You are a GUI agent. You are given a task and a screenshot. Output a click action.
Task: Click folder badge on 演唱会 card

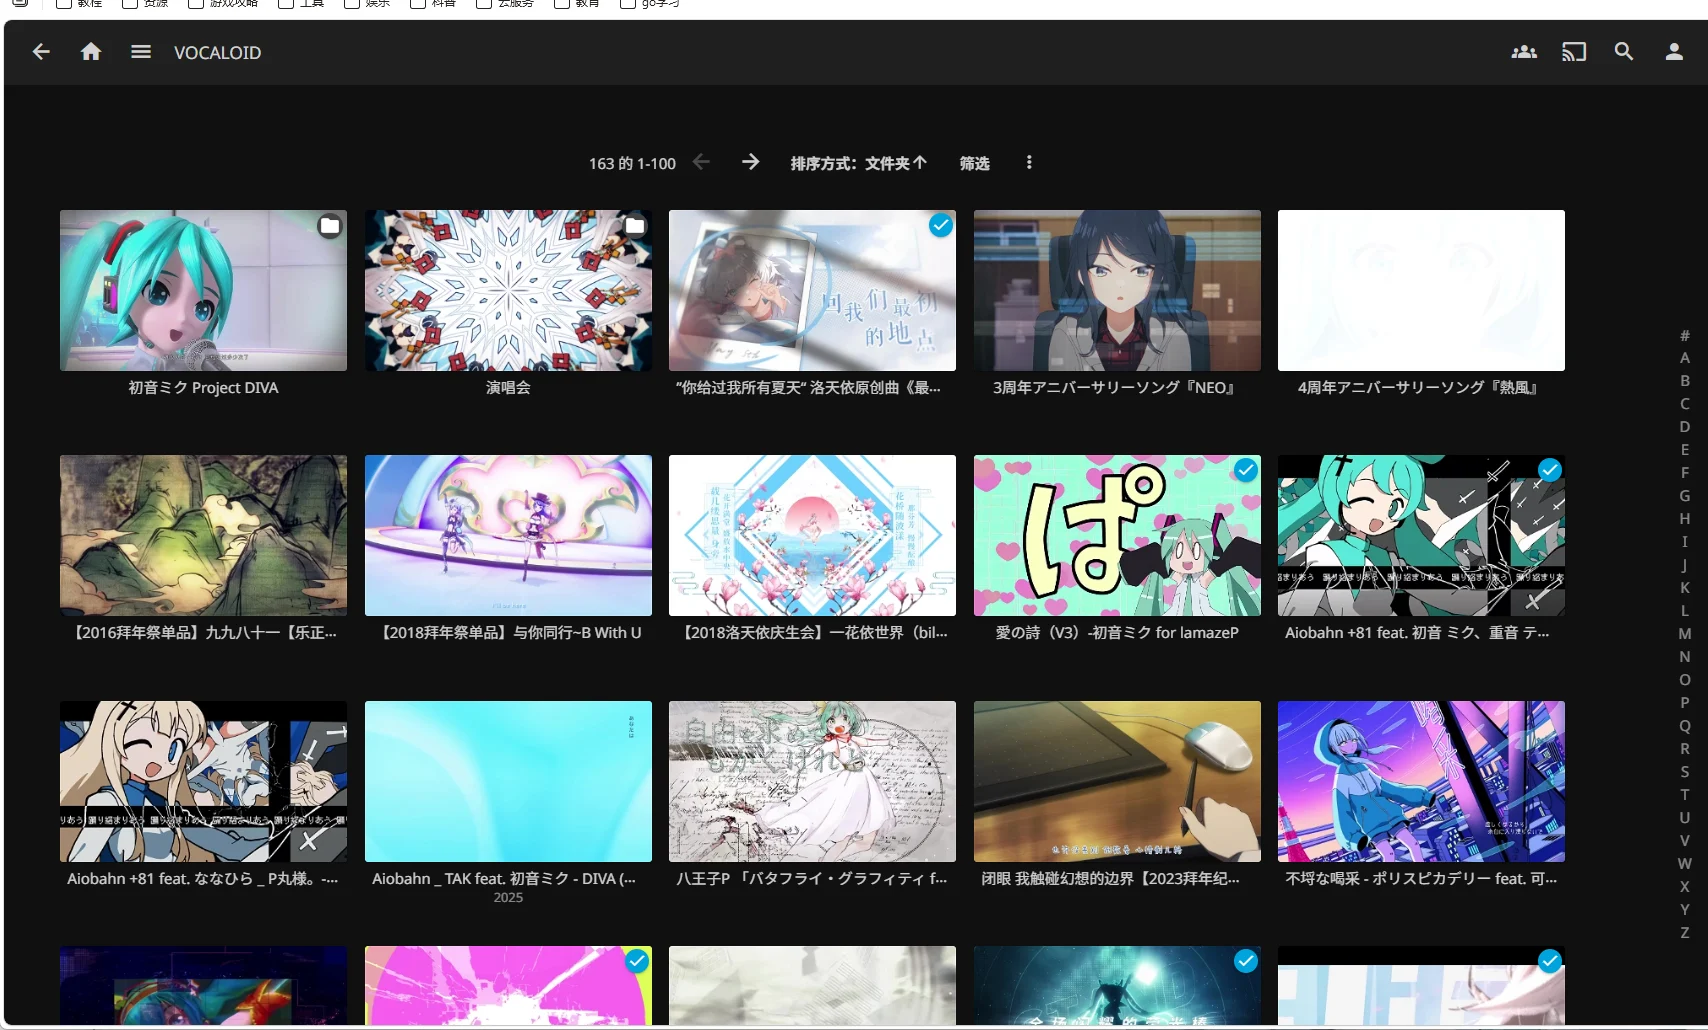point(635,226)
